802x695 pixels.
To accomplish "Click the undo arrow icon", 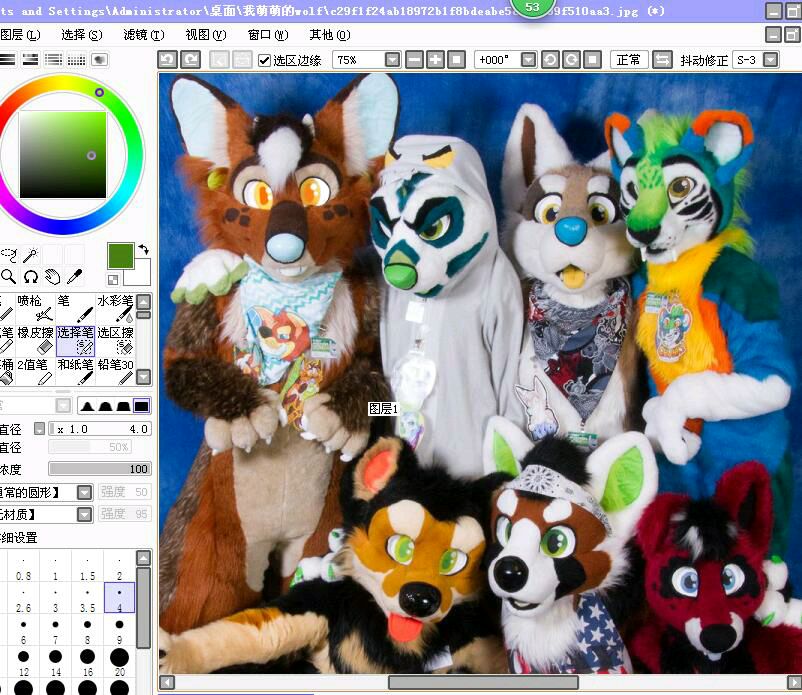I will pos(168,60).
